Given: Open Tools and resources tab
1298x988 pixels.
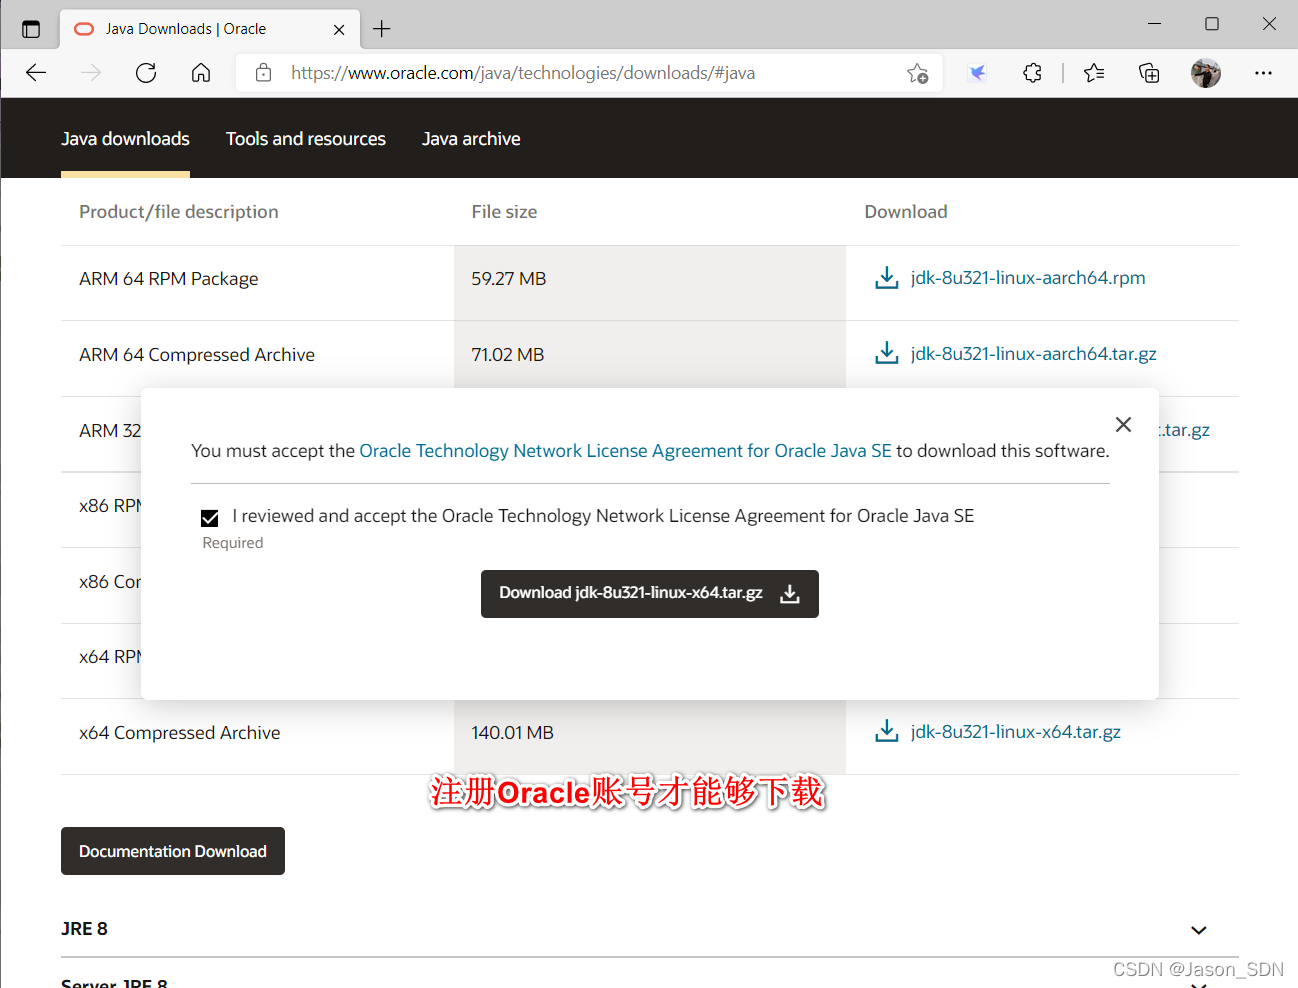Looking at the screenshot, I should (x=306, y=139).
